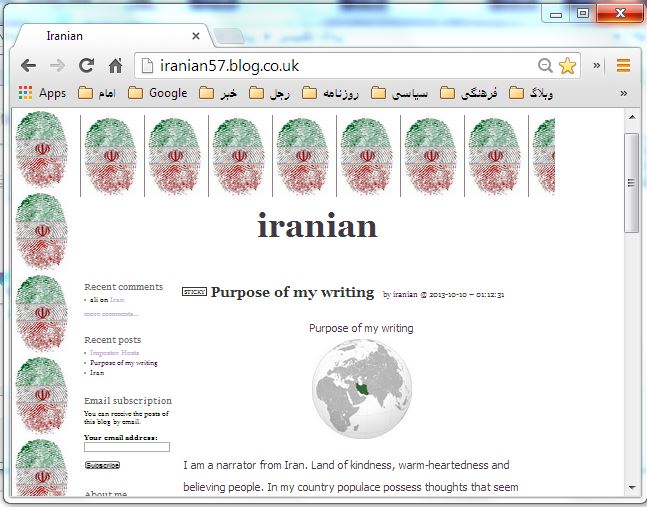Click the Recent comments heading

point(123,287)
